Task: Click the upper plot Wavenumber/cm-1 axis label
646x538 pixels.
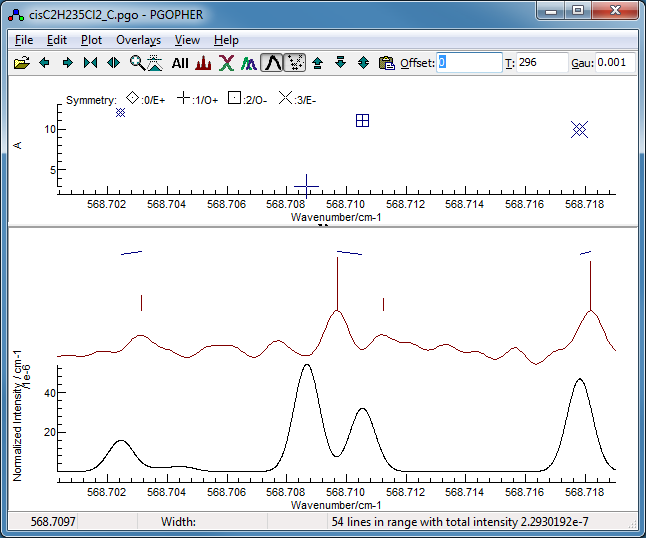Action: (336, 217)
